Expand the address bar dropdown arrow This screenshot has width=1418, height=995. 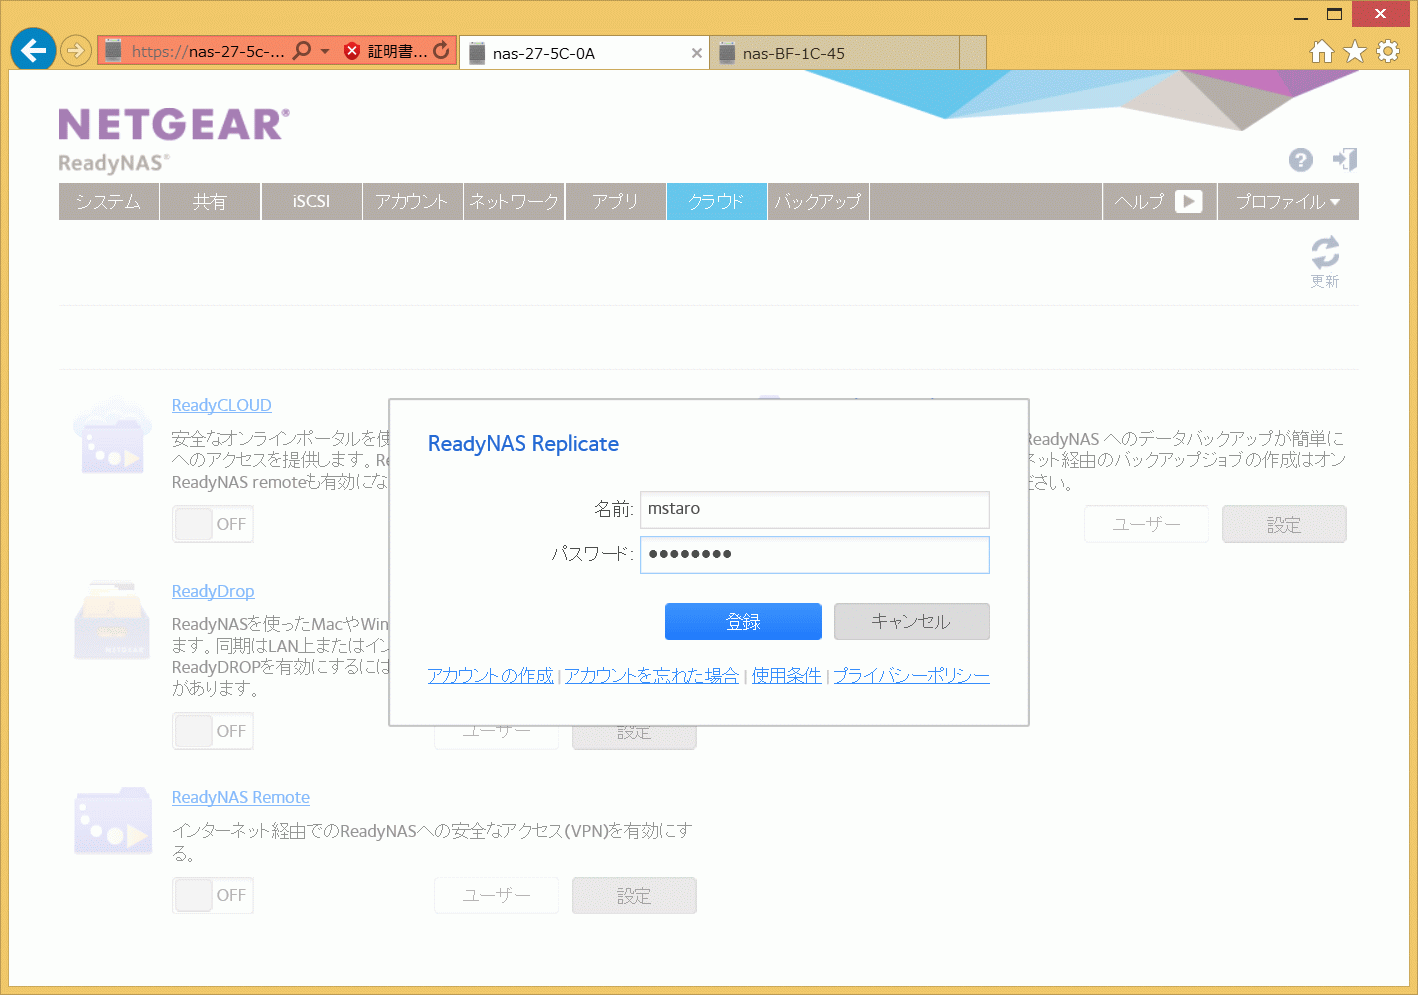325,51
